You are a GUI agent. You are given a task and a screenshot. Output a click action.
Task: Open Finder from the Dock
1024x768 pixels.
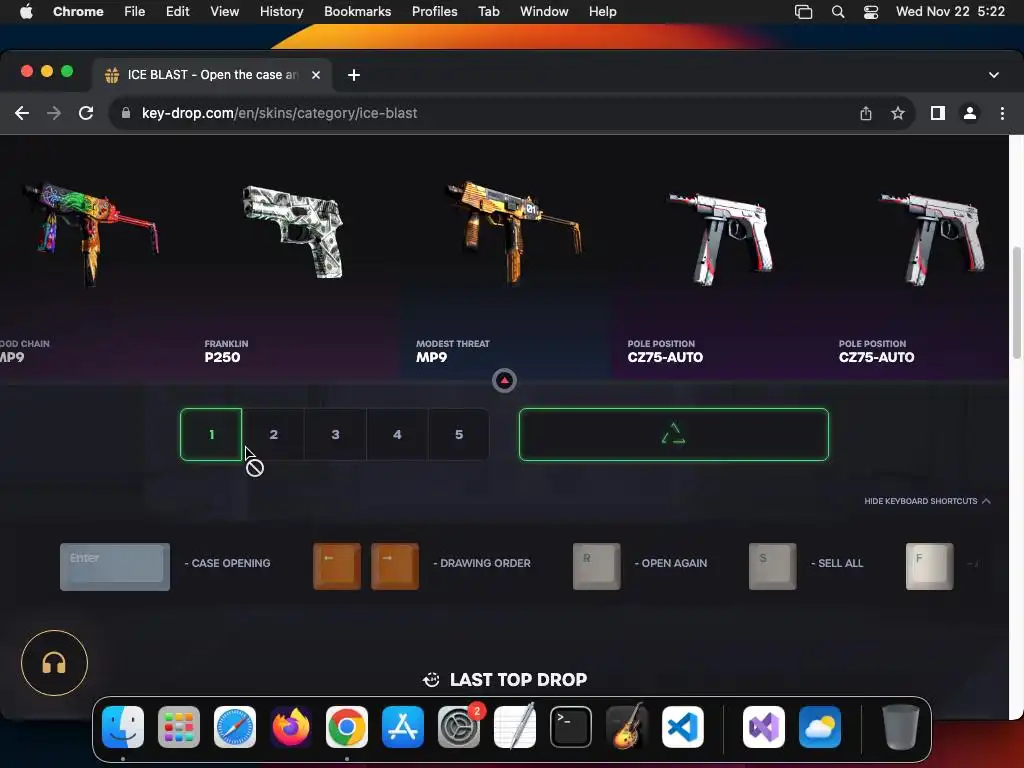[x=123, y=727]
